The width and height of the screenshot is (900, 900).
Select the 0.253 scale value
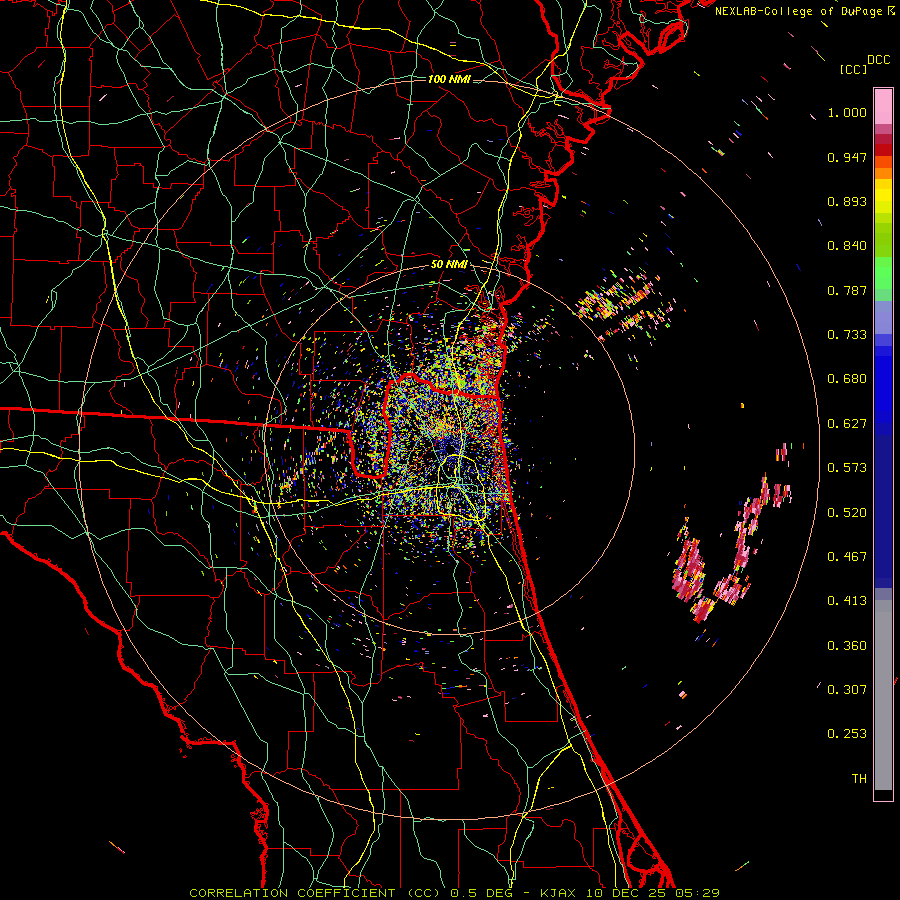click(x=847, y=734)
